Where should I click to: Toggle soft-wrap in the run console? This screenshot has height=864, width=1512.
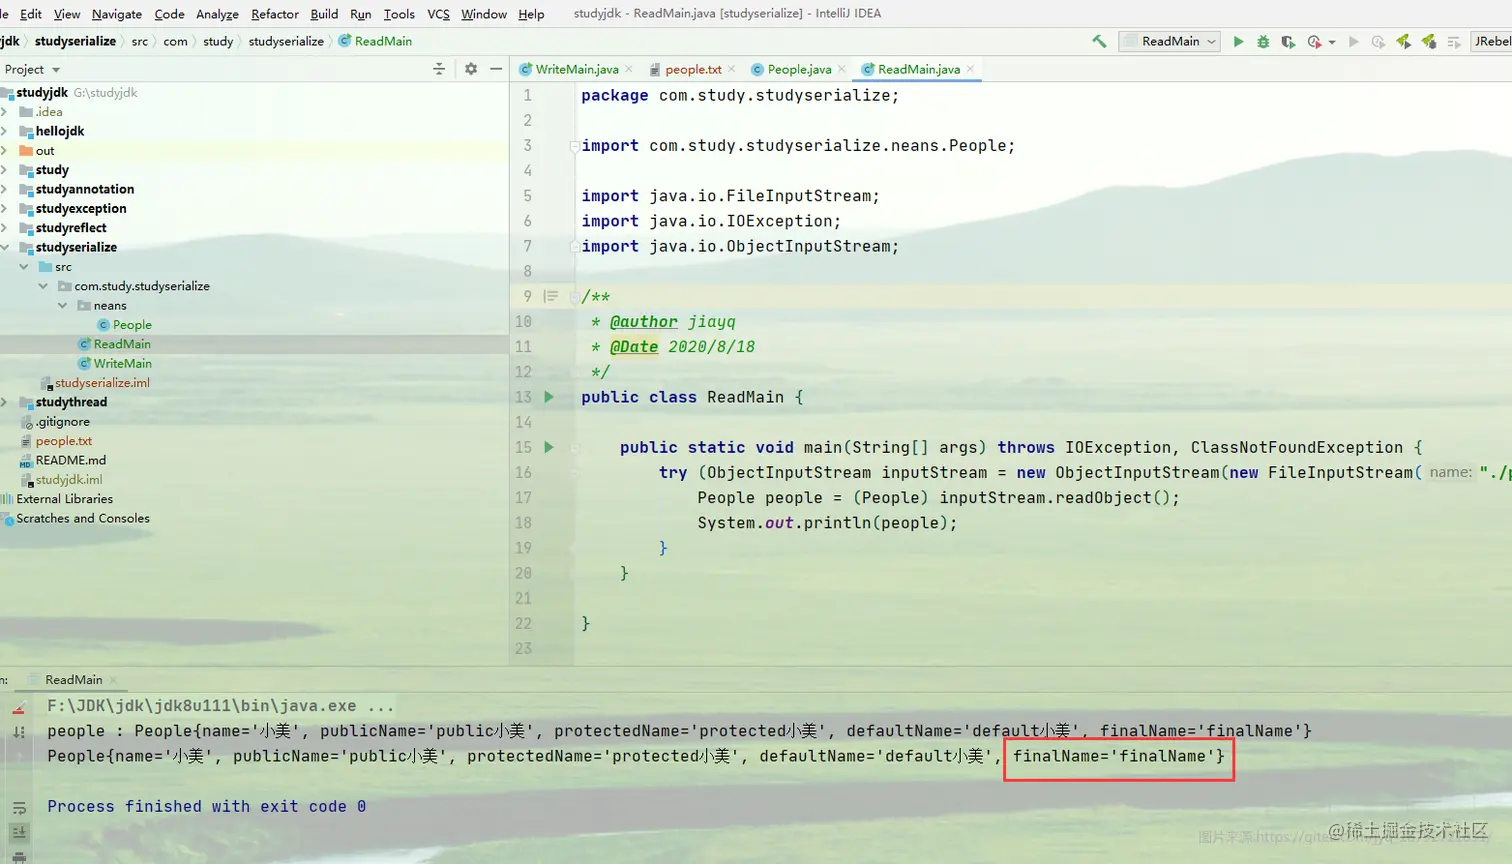click(19, 808)
